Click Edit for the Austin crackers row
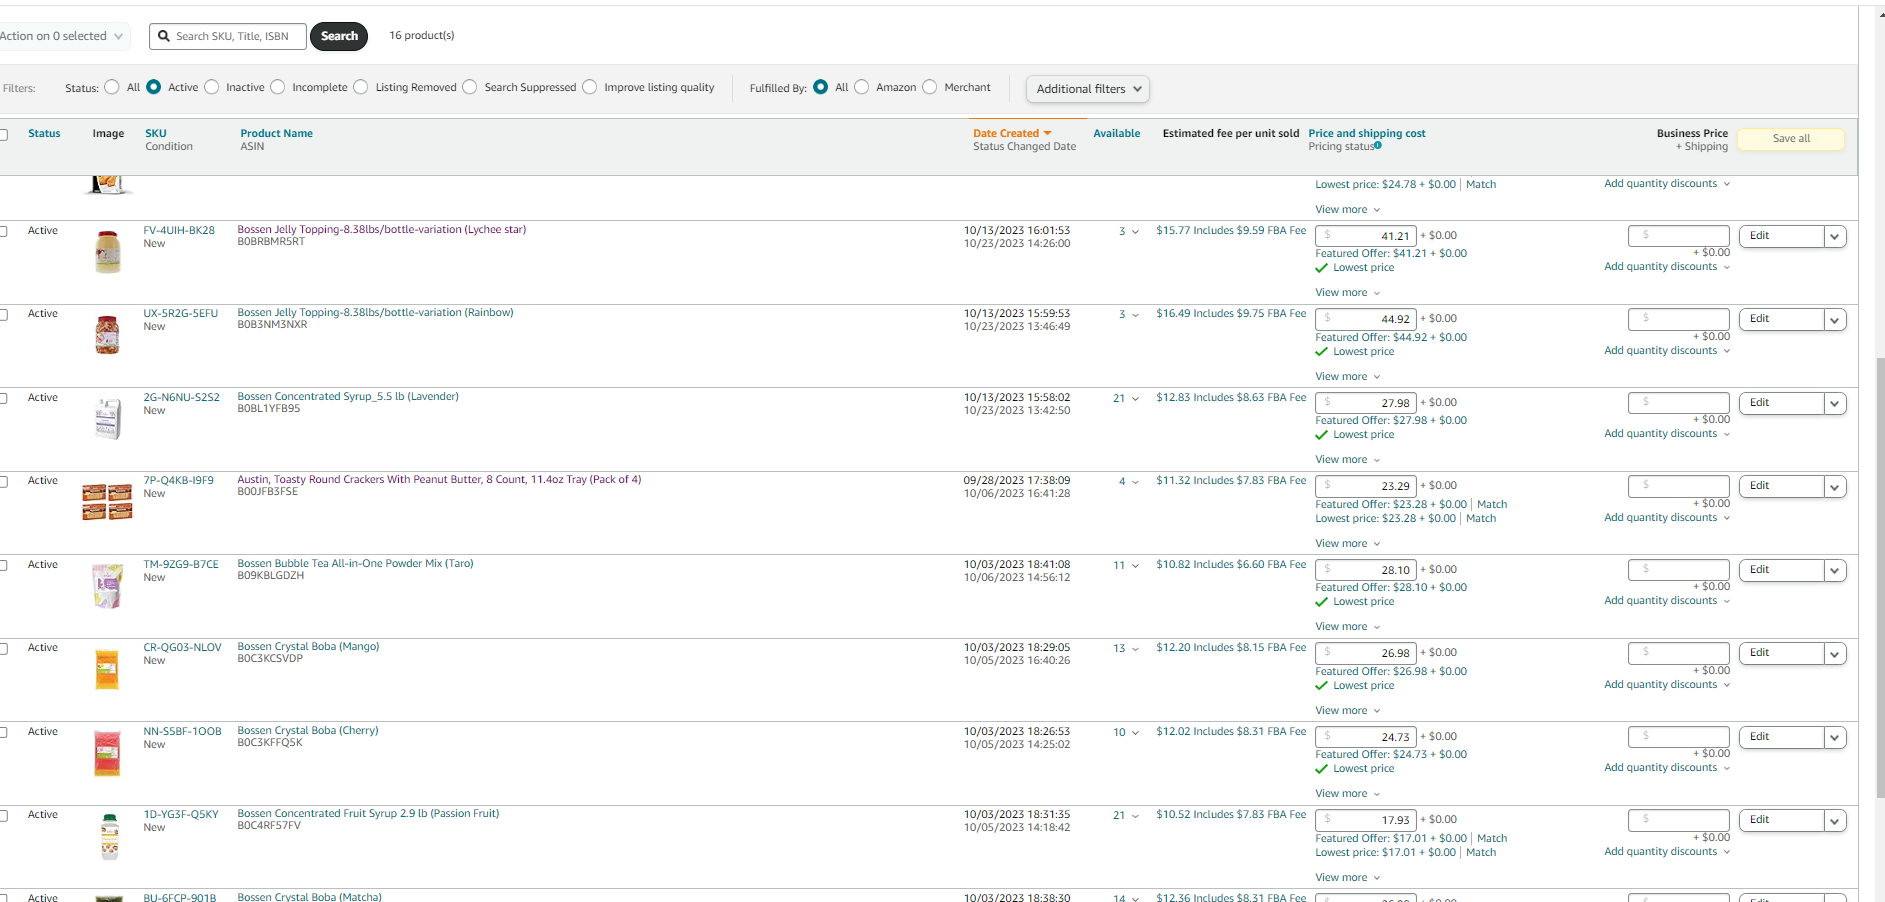Viewport: 1885px width, 902px height. [x=1781, y=487]
